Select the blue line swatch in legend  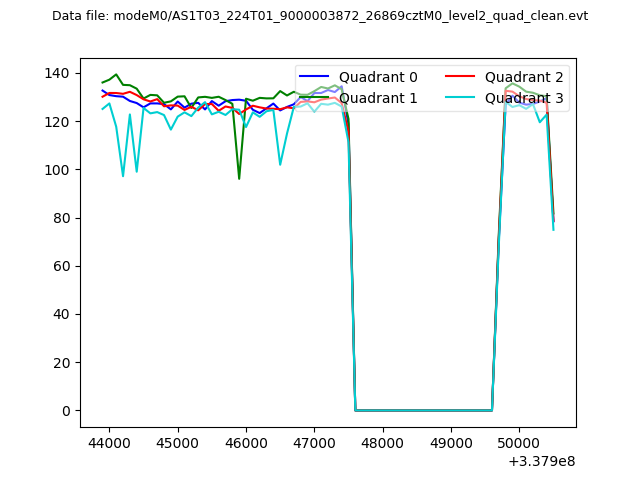coord(316,78)
